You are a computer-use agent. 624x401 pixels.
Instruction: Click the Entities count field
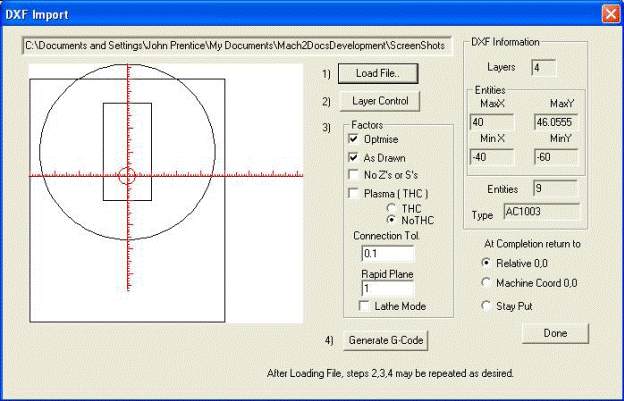[555, 189]
